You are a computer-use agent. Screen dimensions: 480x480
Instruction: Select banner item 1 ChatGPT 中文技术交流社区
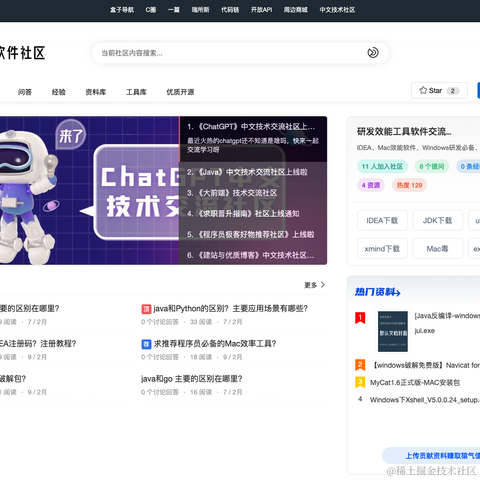click(253, 138)
